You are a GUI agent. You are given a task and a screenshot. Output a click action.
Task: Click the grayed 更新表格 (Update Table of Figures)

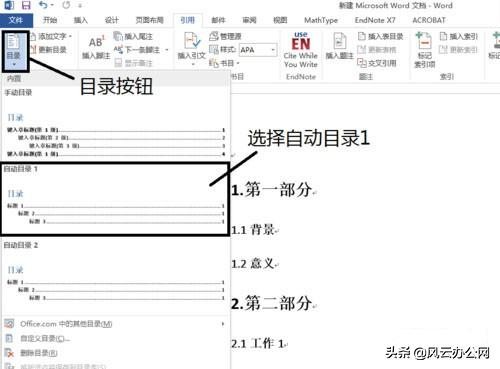click(377, 50)
